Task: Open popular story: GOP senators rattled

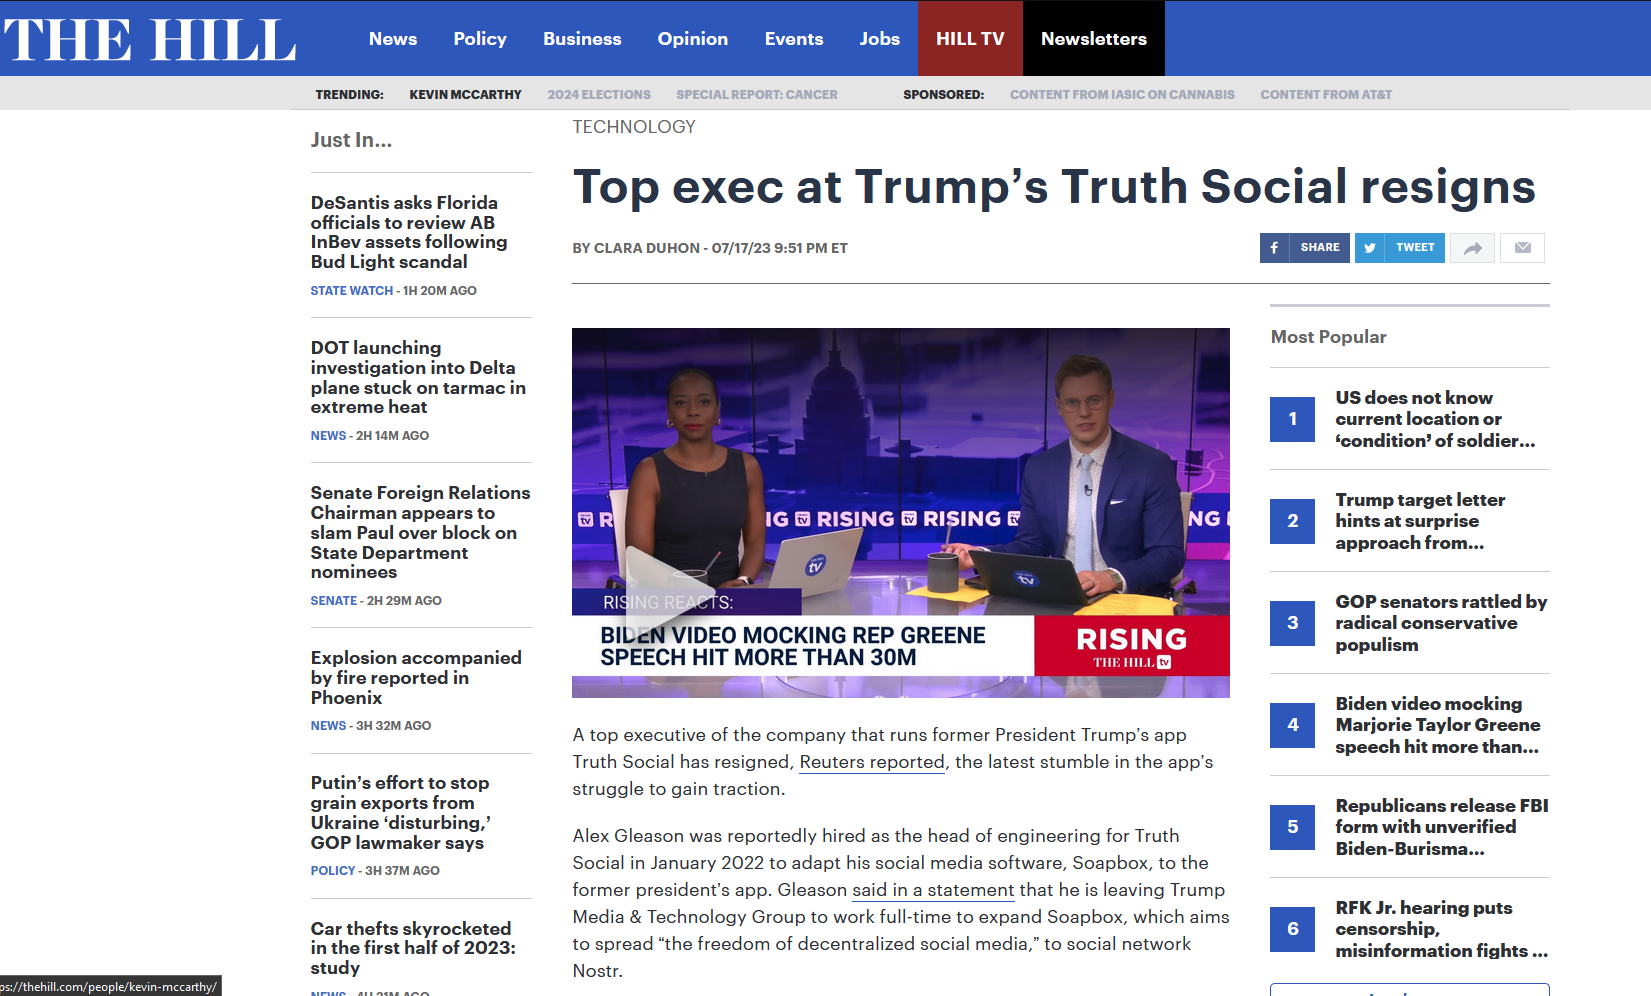Action: pyautogui.click(x=1441, y=623)
